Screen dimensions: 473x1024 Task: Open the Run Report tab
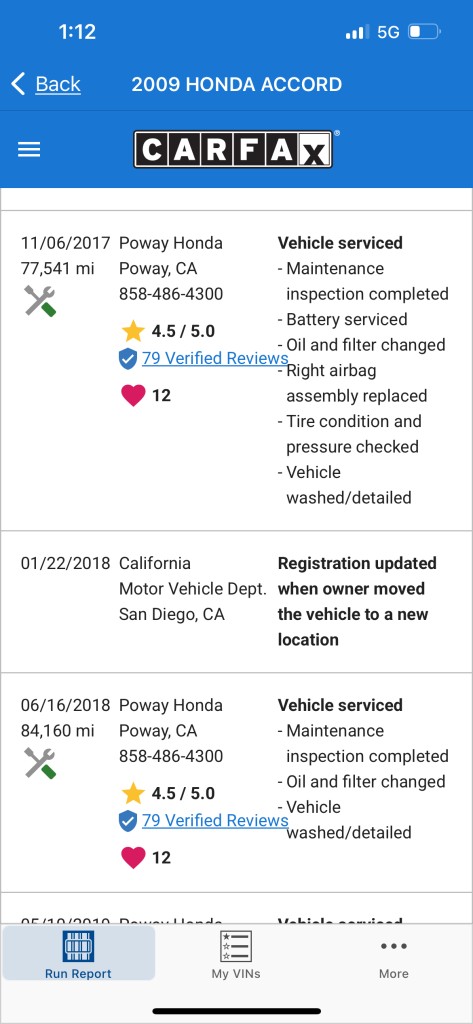click(x=78, y=954)
